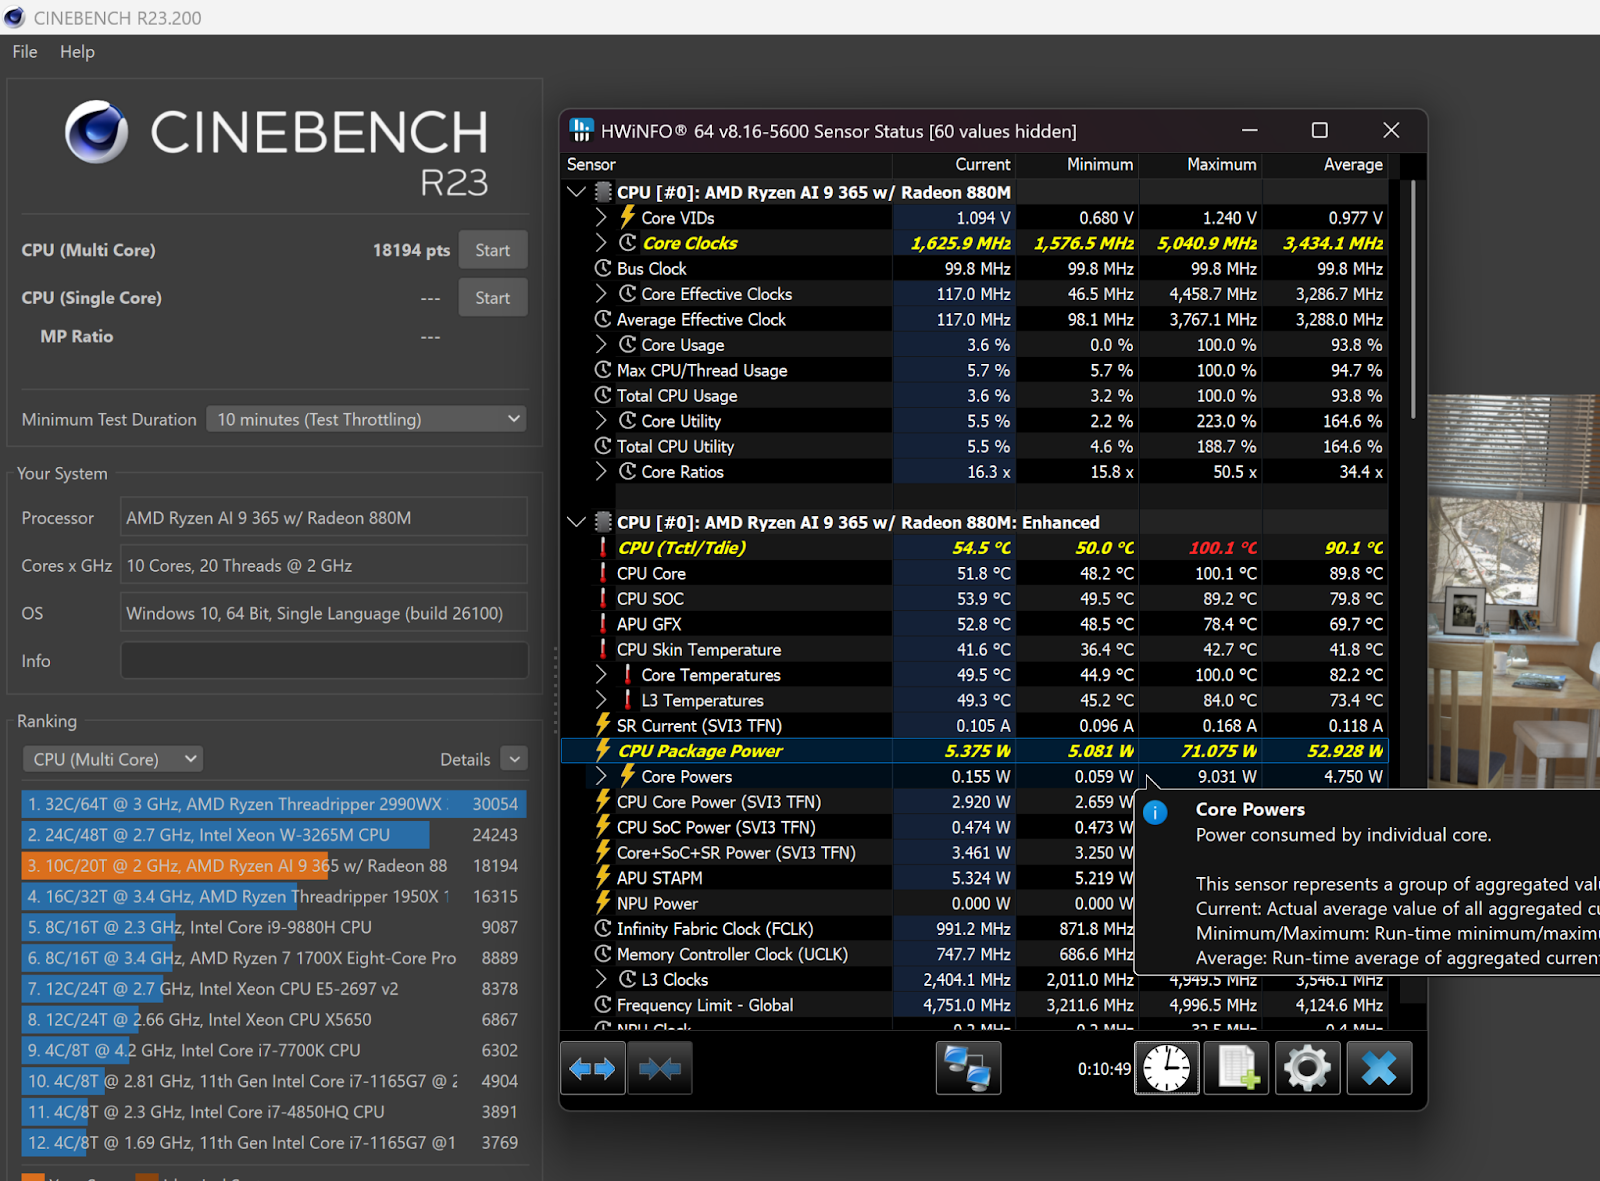Image resolution: width=1600 pixels, height=1181 pixels.
Task: Click the chip icon of the Enhanced CPU group
Action: (x=603, y=521)
